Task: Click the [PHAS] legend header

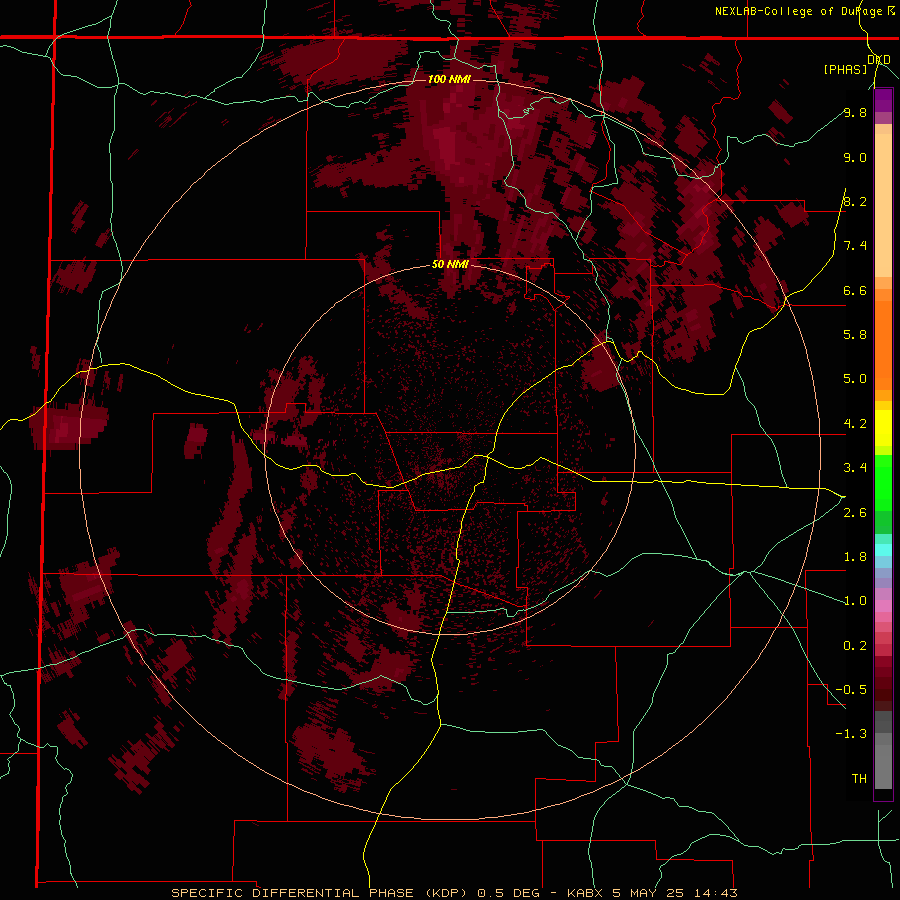Action: (x=845, y=69)
